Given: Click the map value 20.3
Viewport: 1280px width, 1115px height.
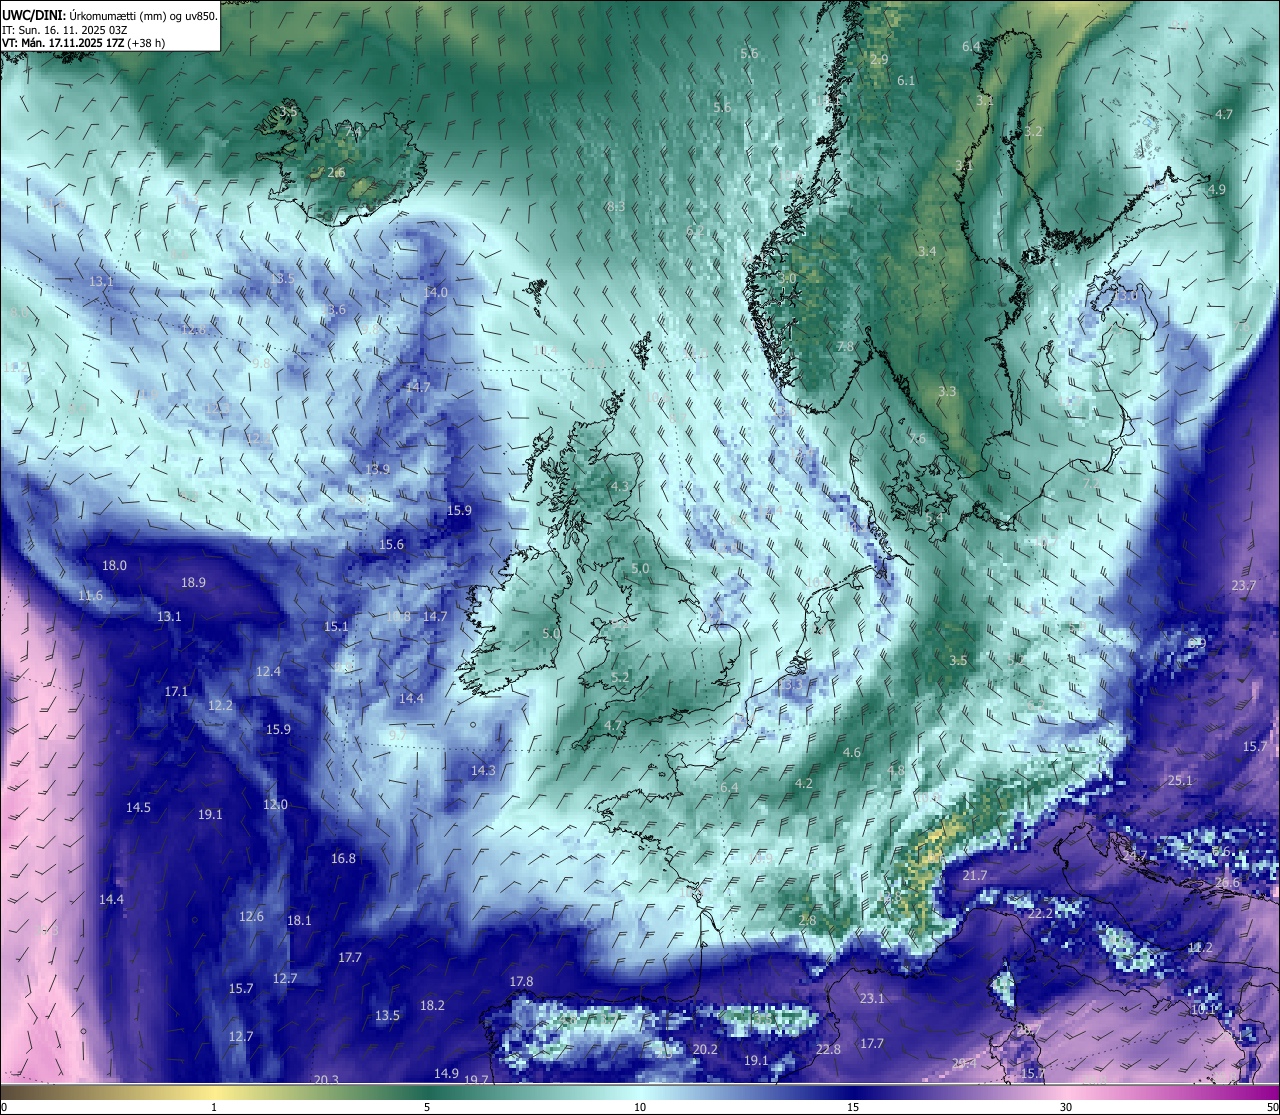Looking at the screenshot, I should pos(326,1079).
